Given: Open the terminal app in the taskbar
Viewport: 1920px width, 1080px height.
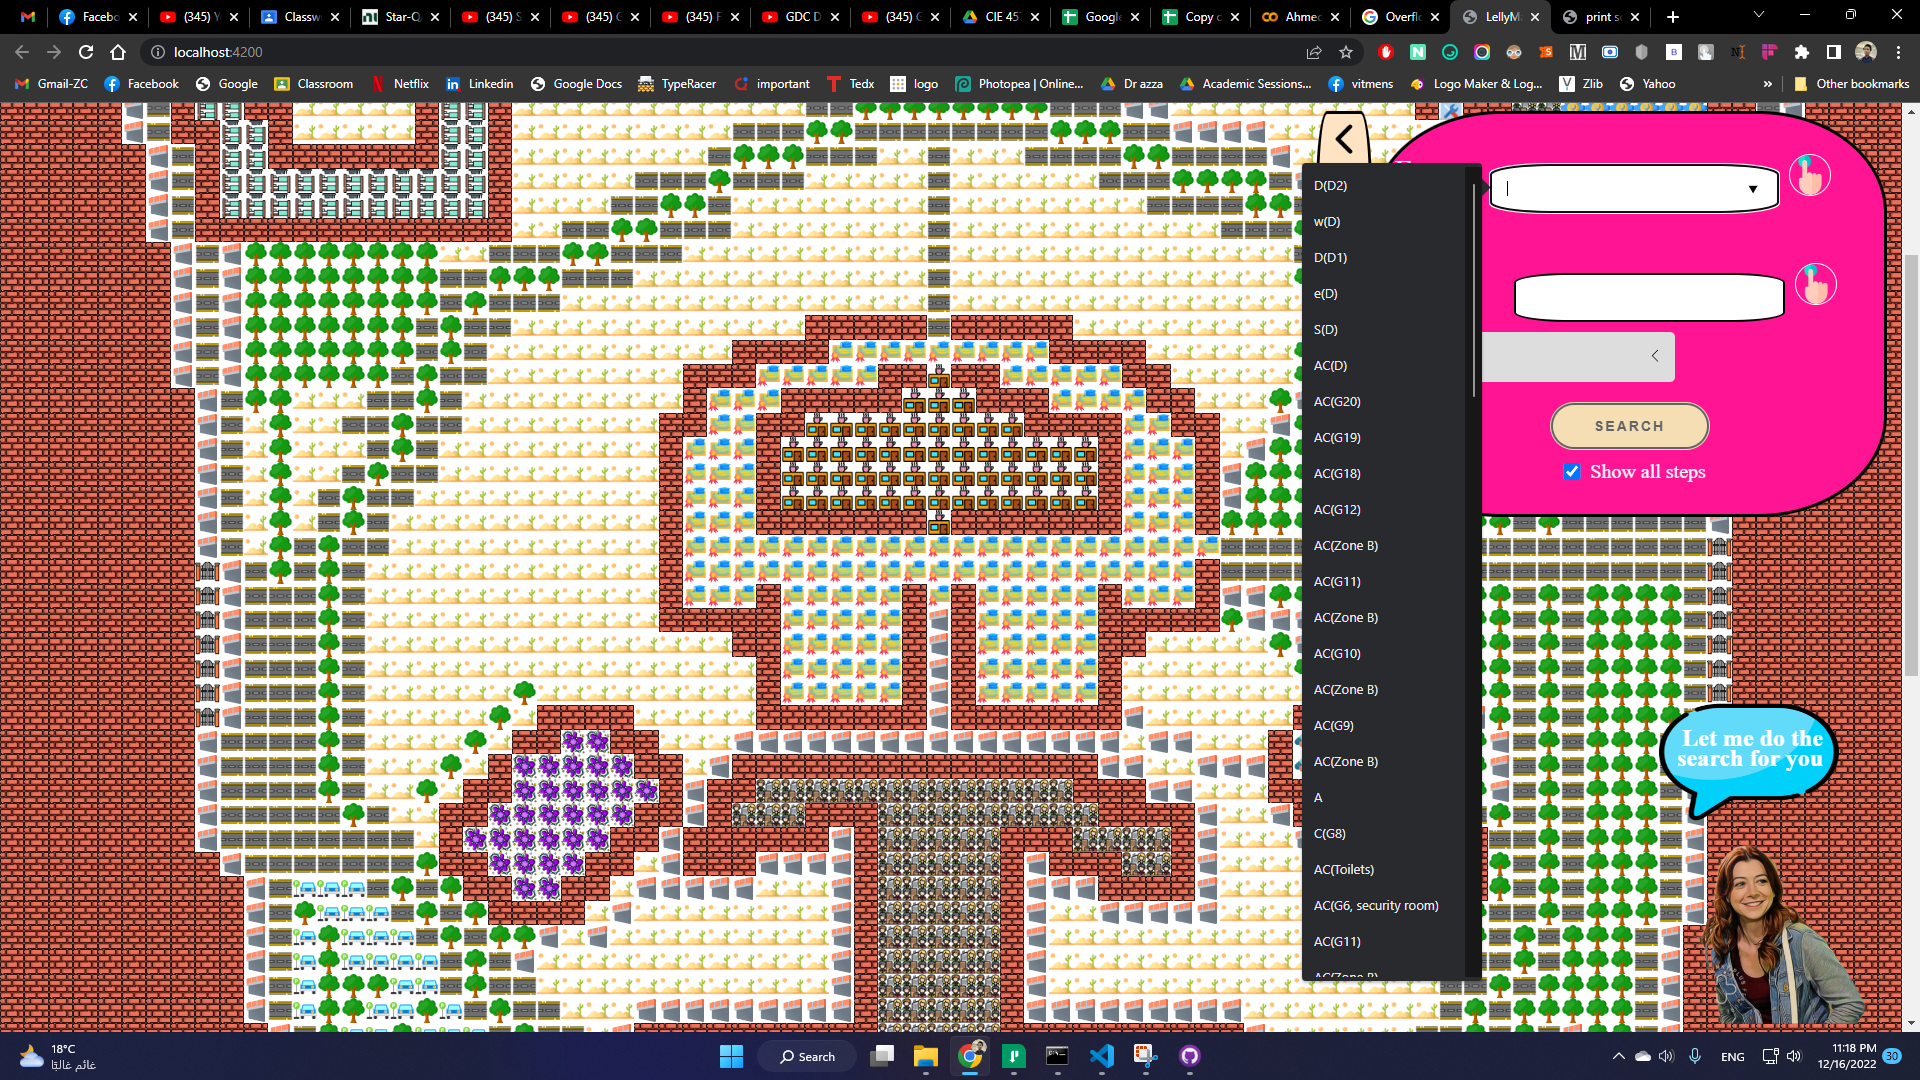Looking at the screenshot, I should [1057, 1056].
